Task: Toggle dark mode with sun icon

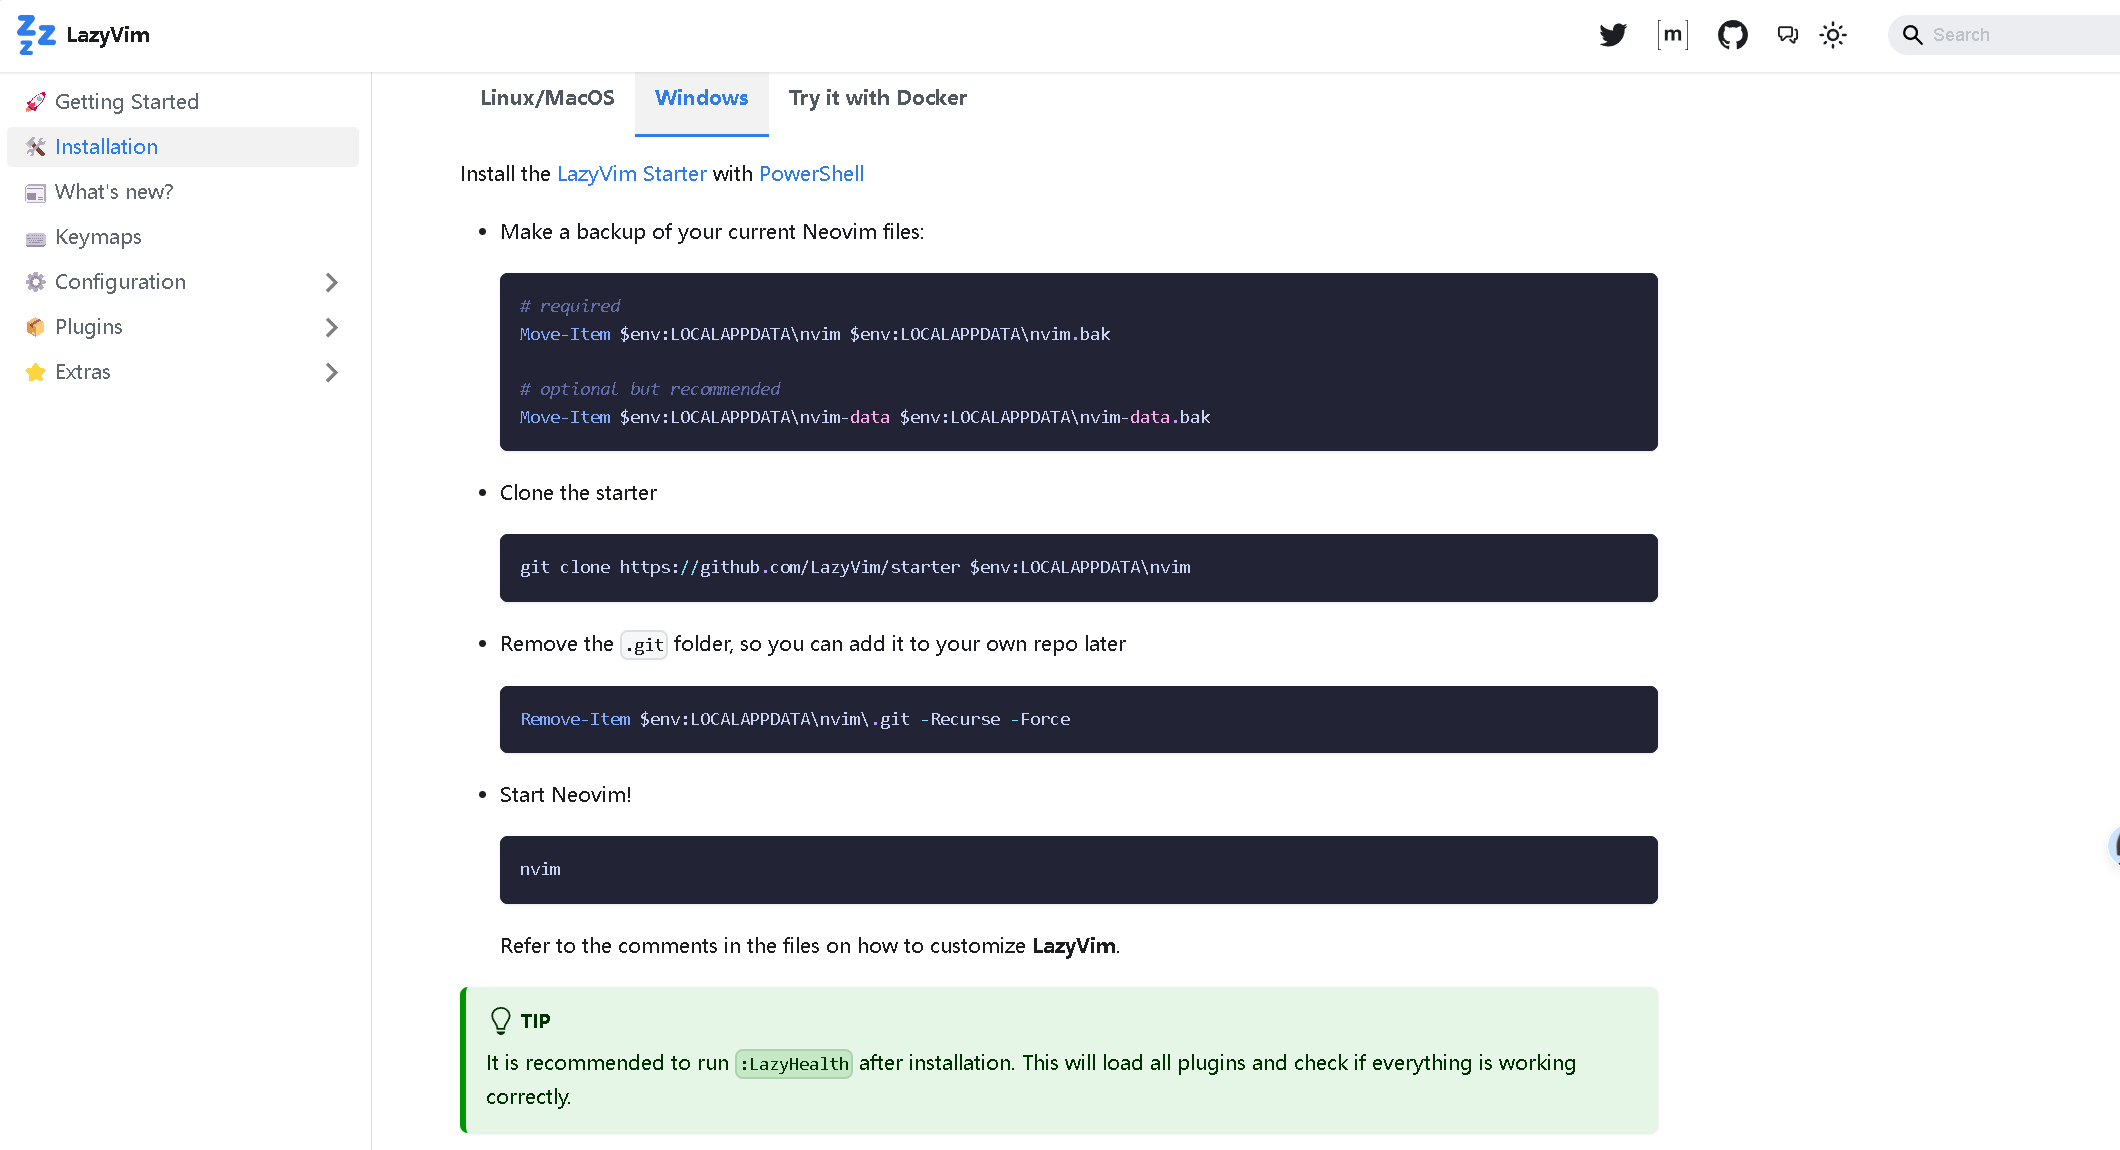Action: (x=1832, y=35)
